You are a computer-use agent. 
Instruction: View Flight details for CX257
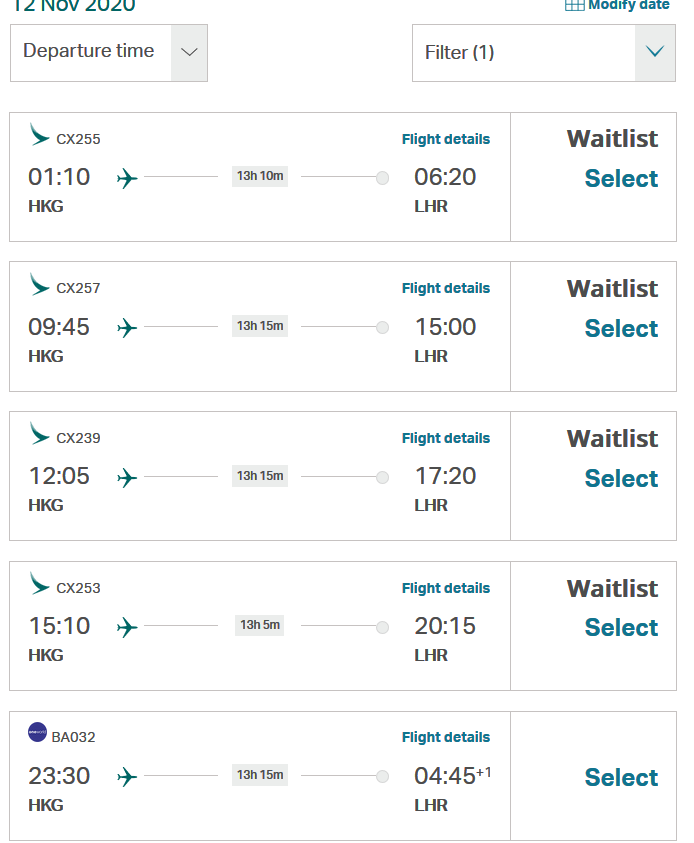(x=446, y=288)
